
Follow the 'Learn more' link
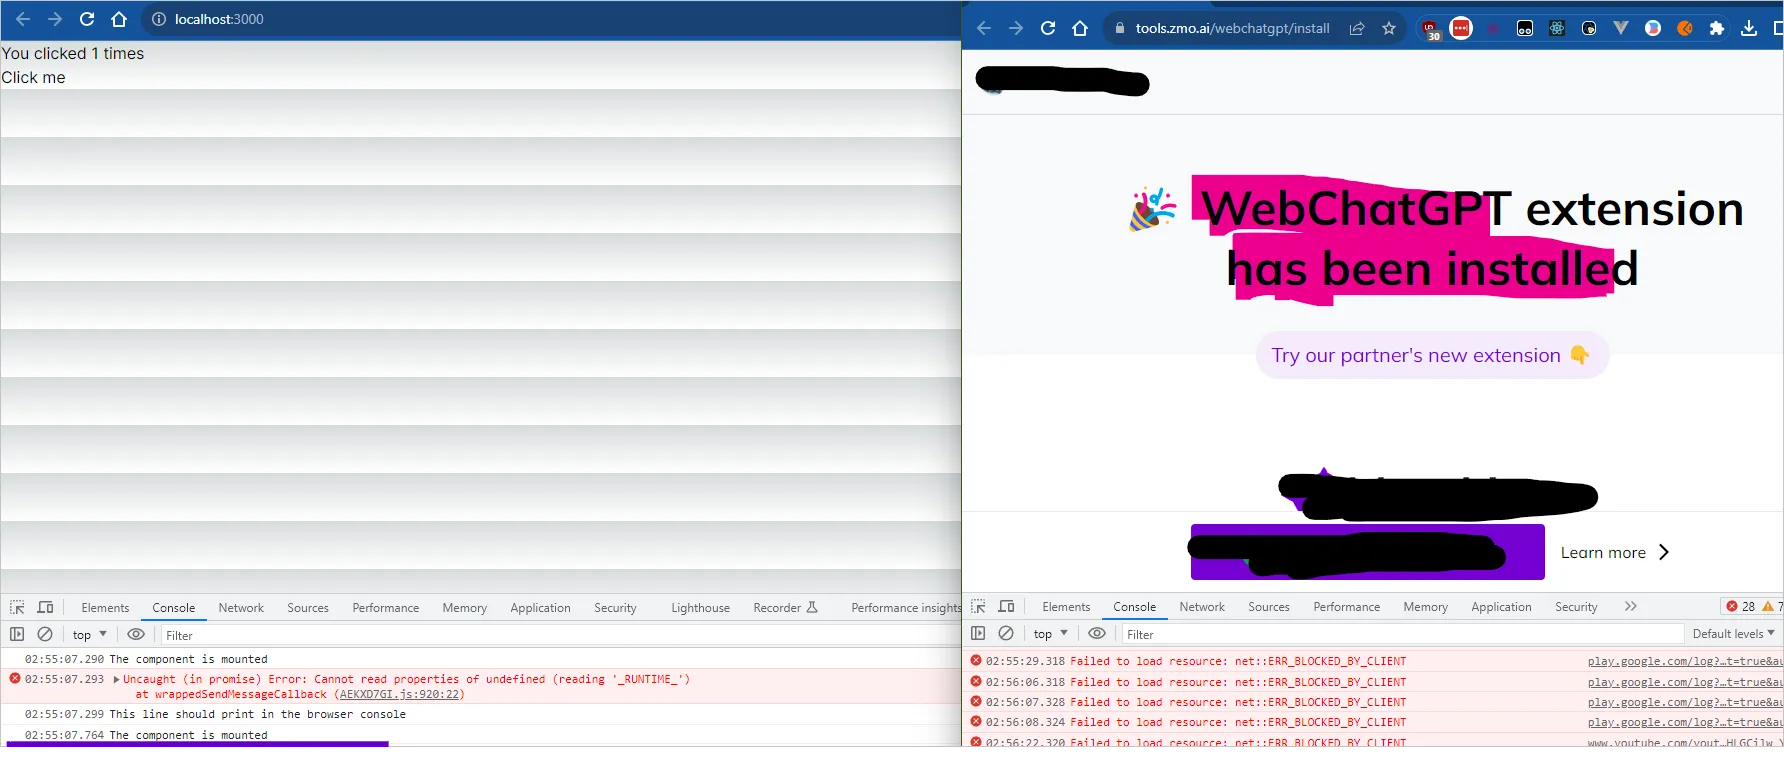[1615, 552]
